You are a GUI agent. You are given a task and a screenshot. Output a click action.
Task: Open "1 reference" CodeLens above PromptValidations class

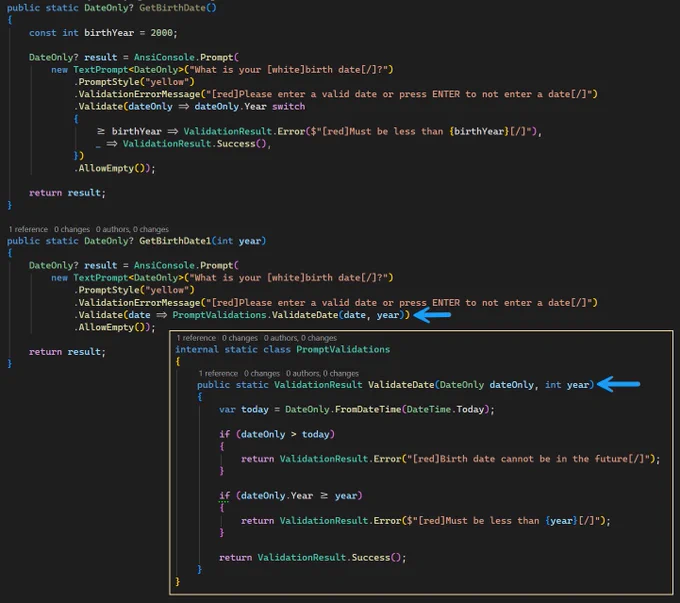[196, 338]
